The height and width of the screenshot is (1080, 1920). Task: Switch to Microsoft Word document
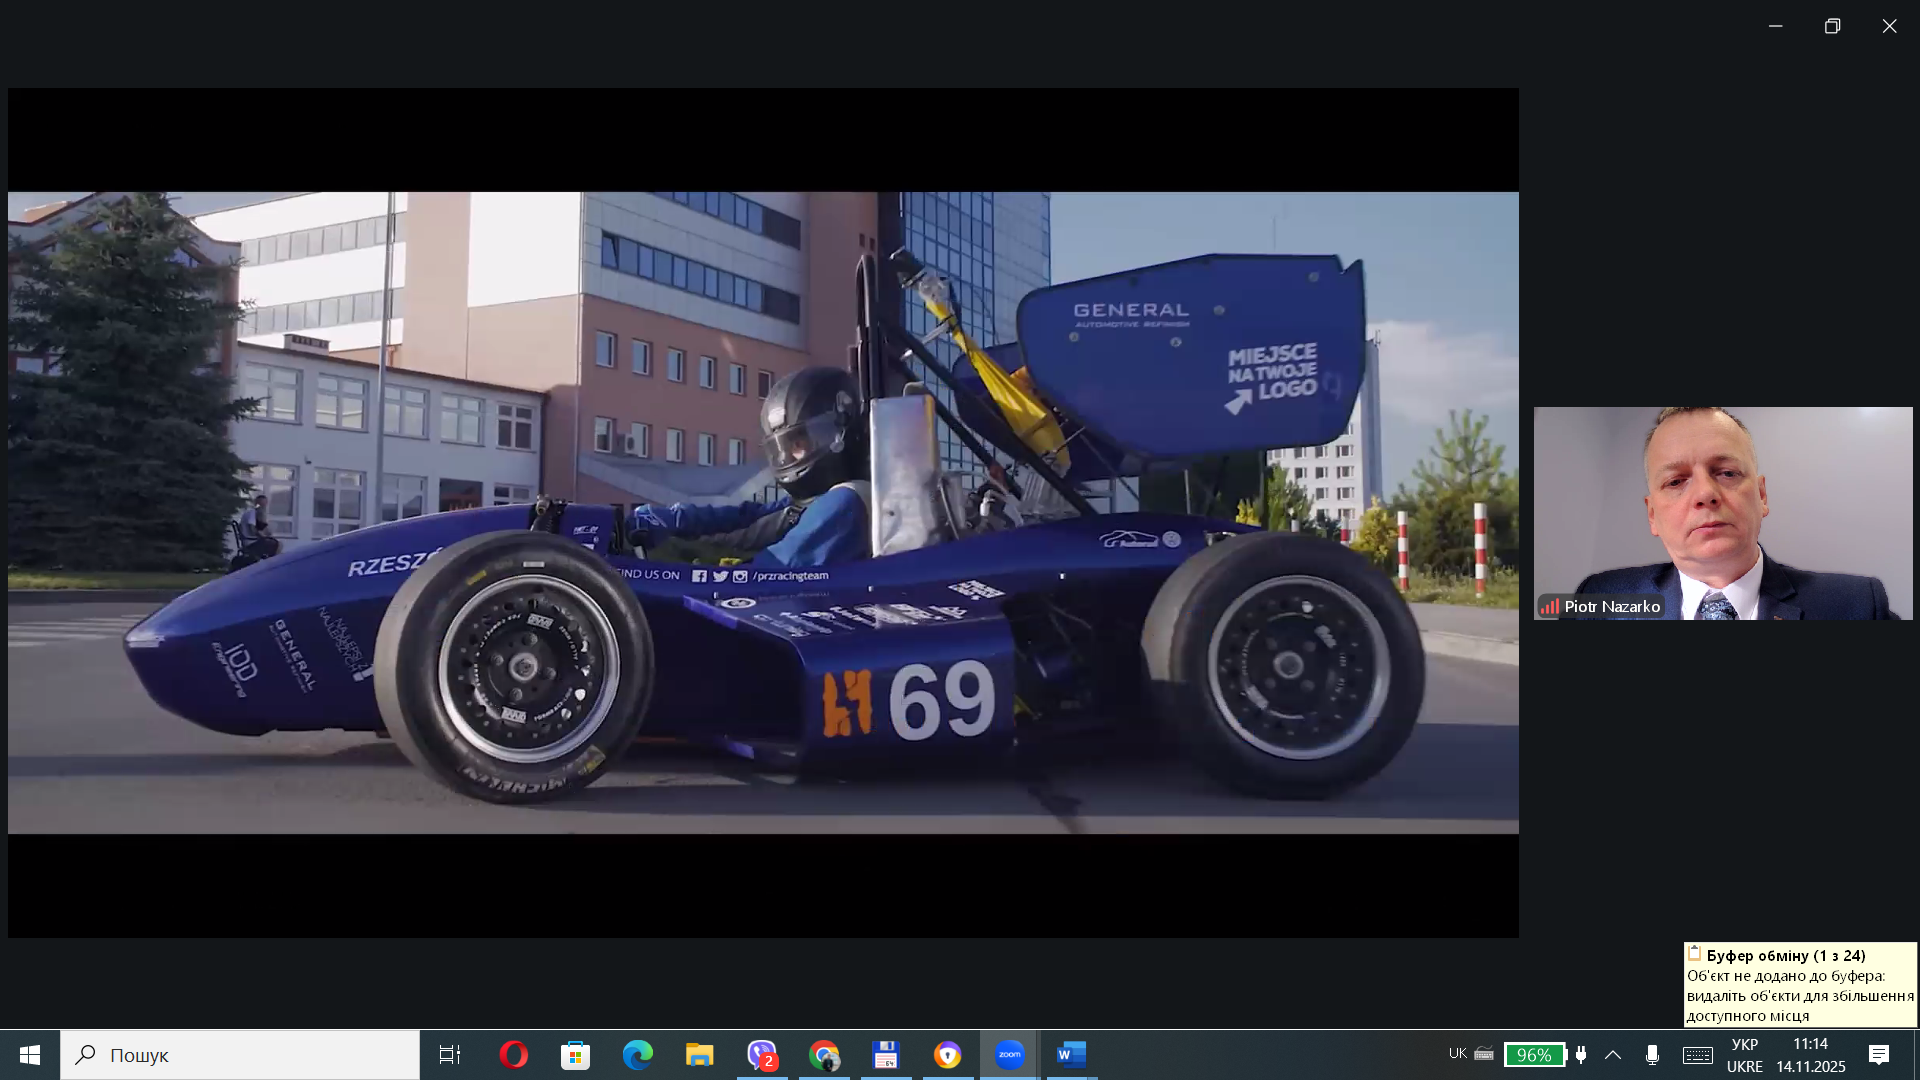(1071, 1055)
